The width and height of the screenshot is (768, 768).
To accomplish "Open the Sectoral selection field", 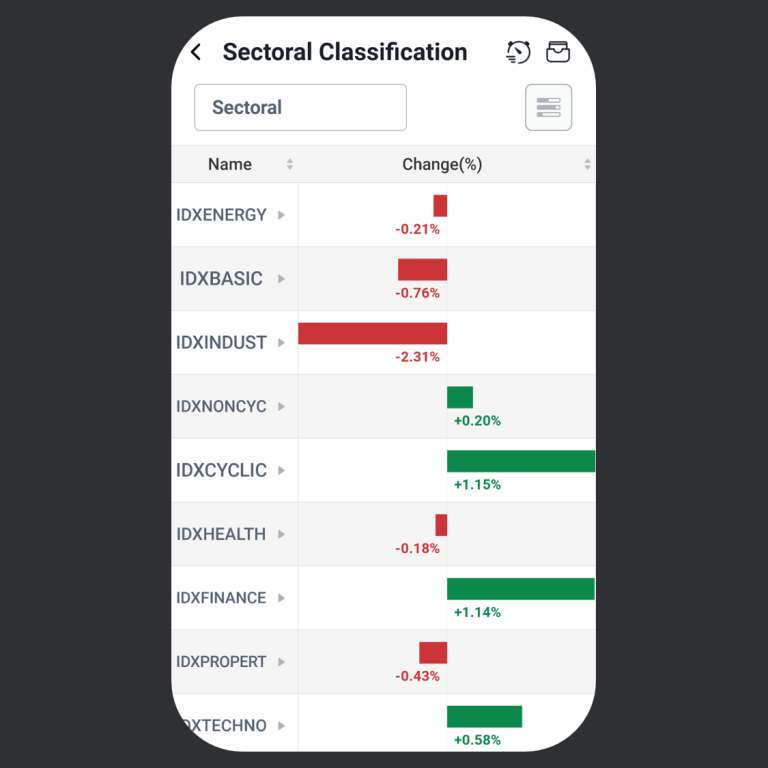I will [x=300, y=107].
